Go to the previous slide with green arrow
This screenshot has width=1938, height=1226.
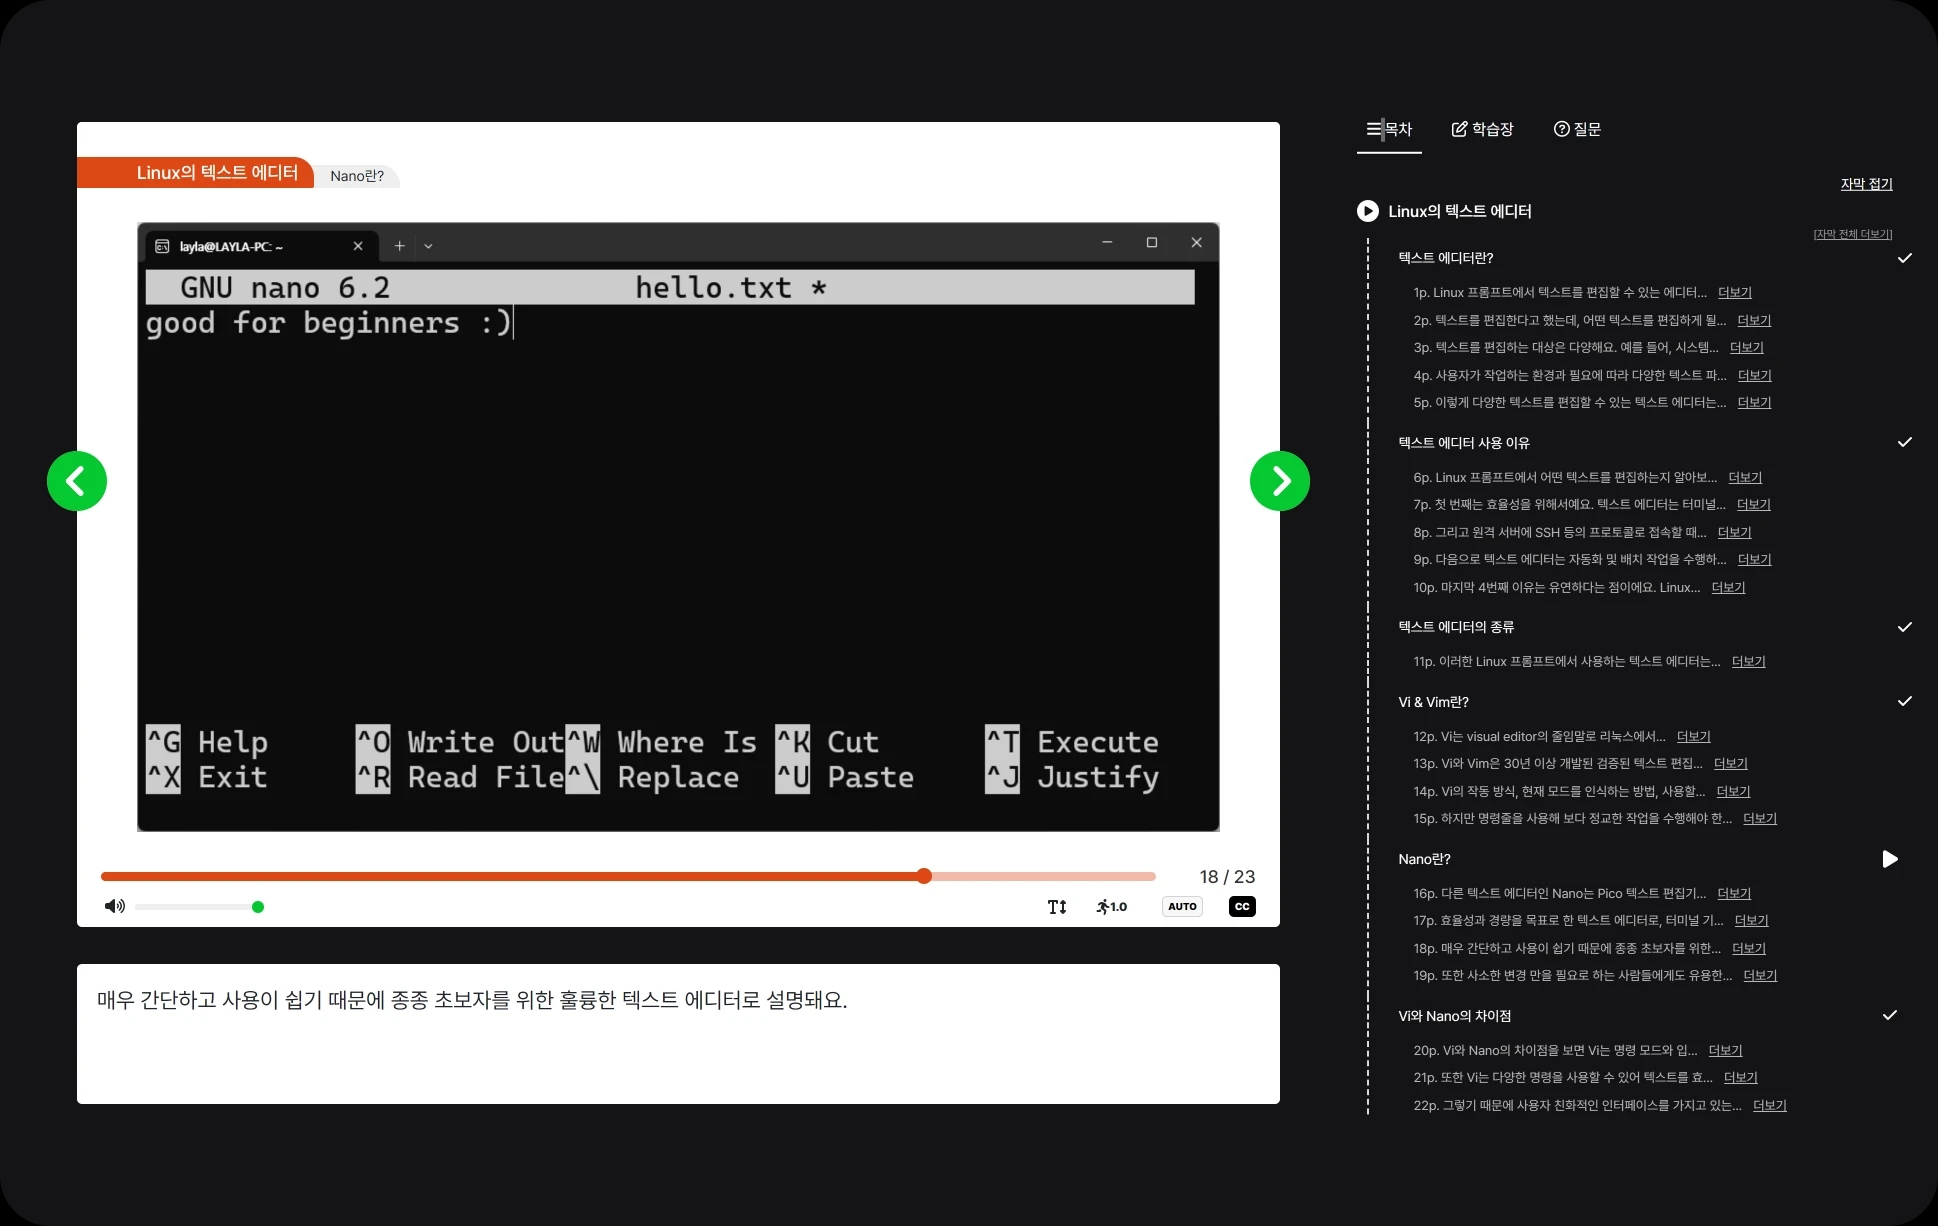(77, 481)
